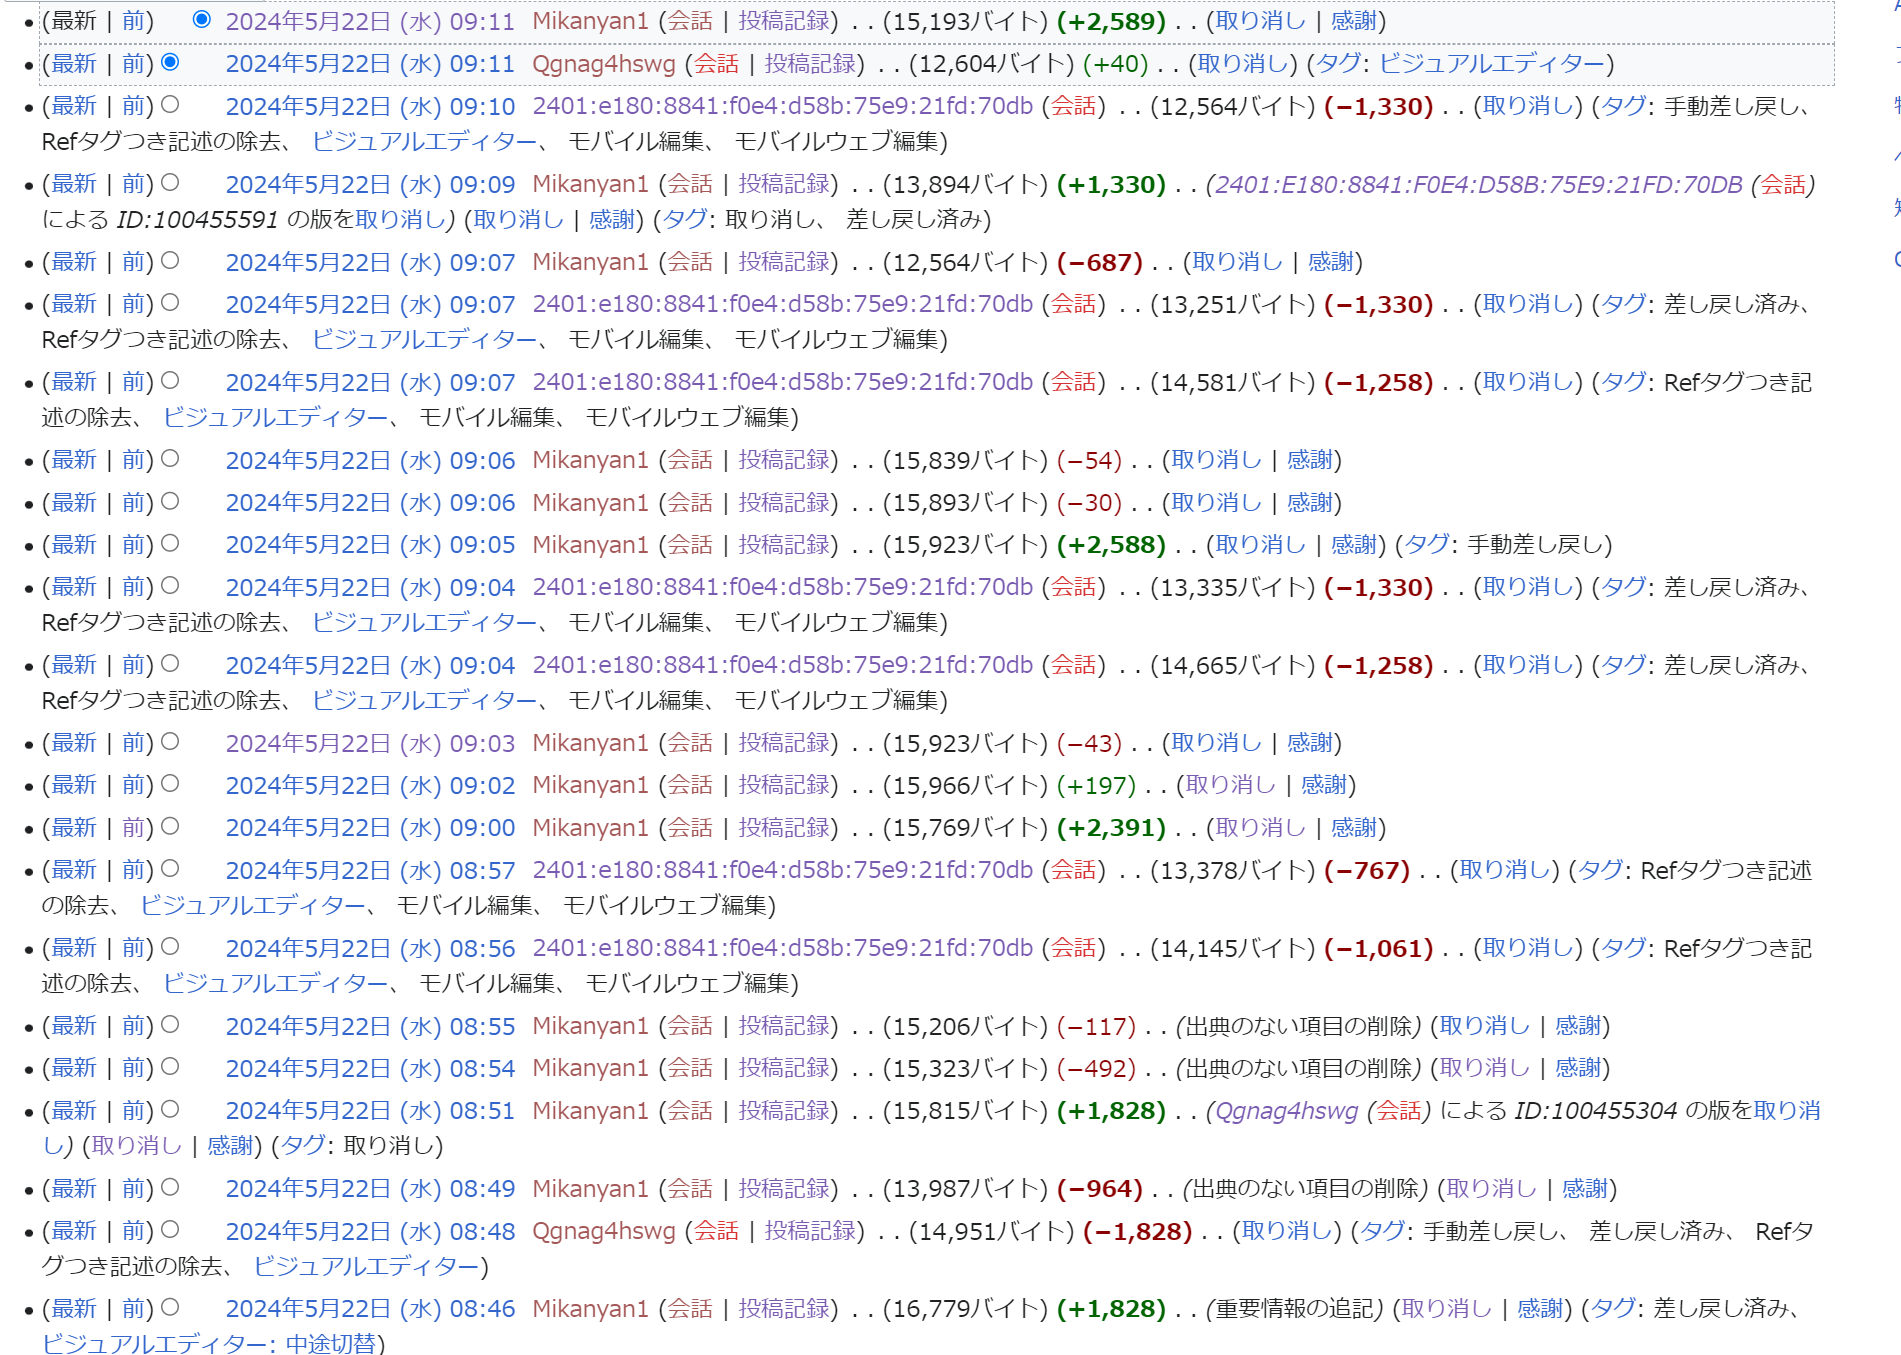Select radio button for 09:05 revision
The image size is (1901, 1355).
pos(170,543)
